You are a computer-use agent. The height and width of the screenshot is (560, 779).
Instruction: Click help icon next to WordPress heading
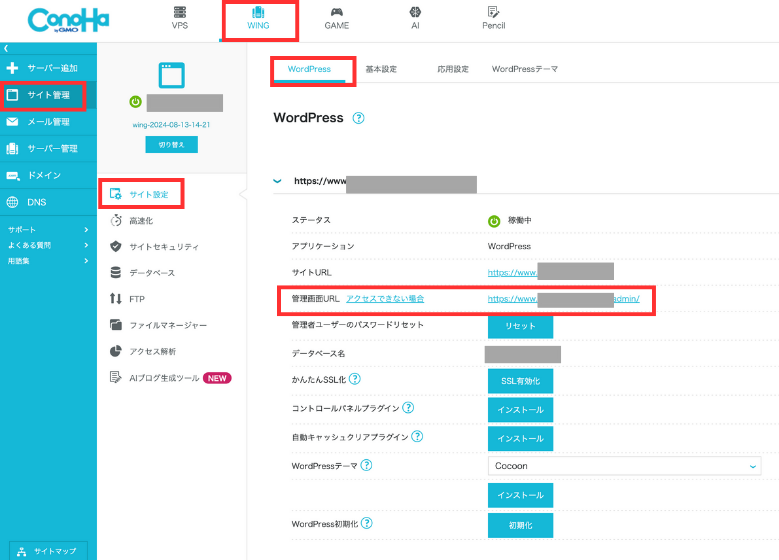pyautogui.click(x=358, y=118)
